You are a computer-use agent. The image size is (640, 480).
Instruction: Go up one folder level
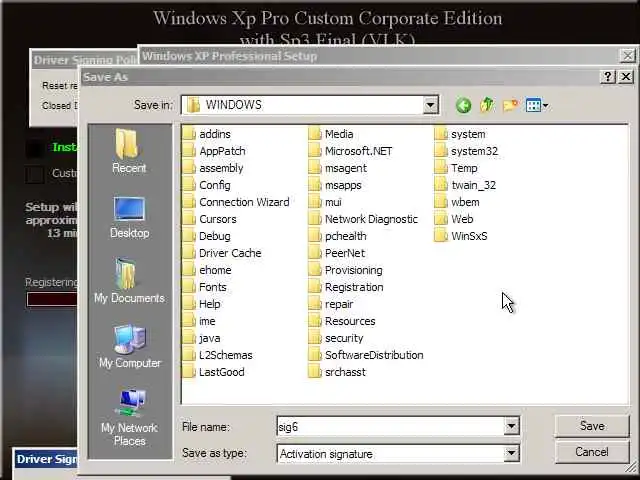pyautogui.click(x=487, y=105)
